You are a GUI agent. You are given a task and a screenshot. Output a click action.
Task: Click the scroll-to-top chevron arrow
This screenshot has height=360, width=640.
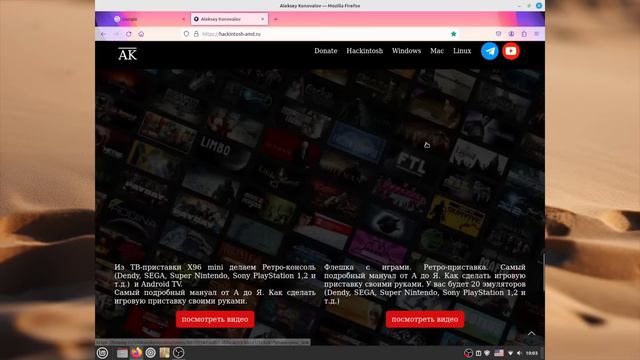[x=531, y=333]
